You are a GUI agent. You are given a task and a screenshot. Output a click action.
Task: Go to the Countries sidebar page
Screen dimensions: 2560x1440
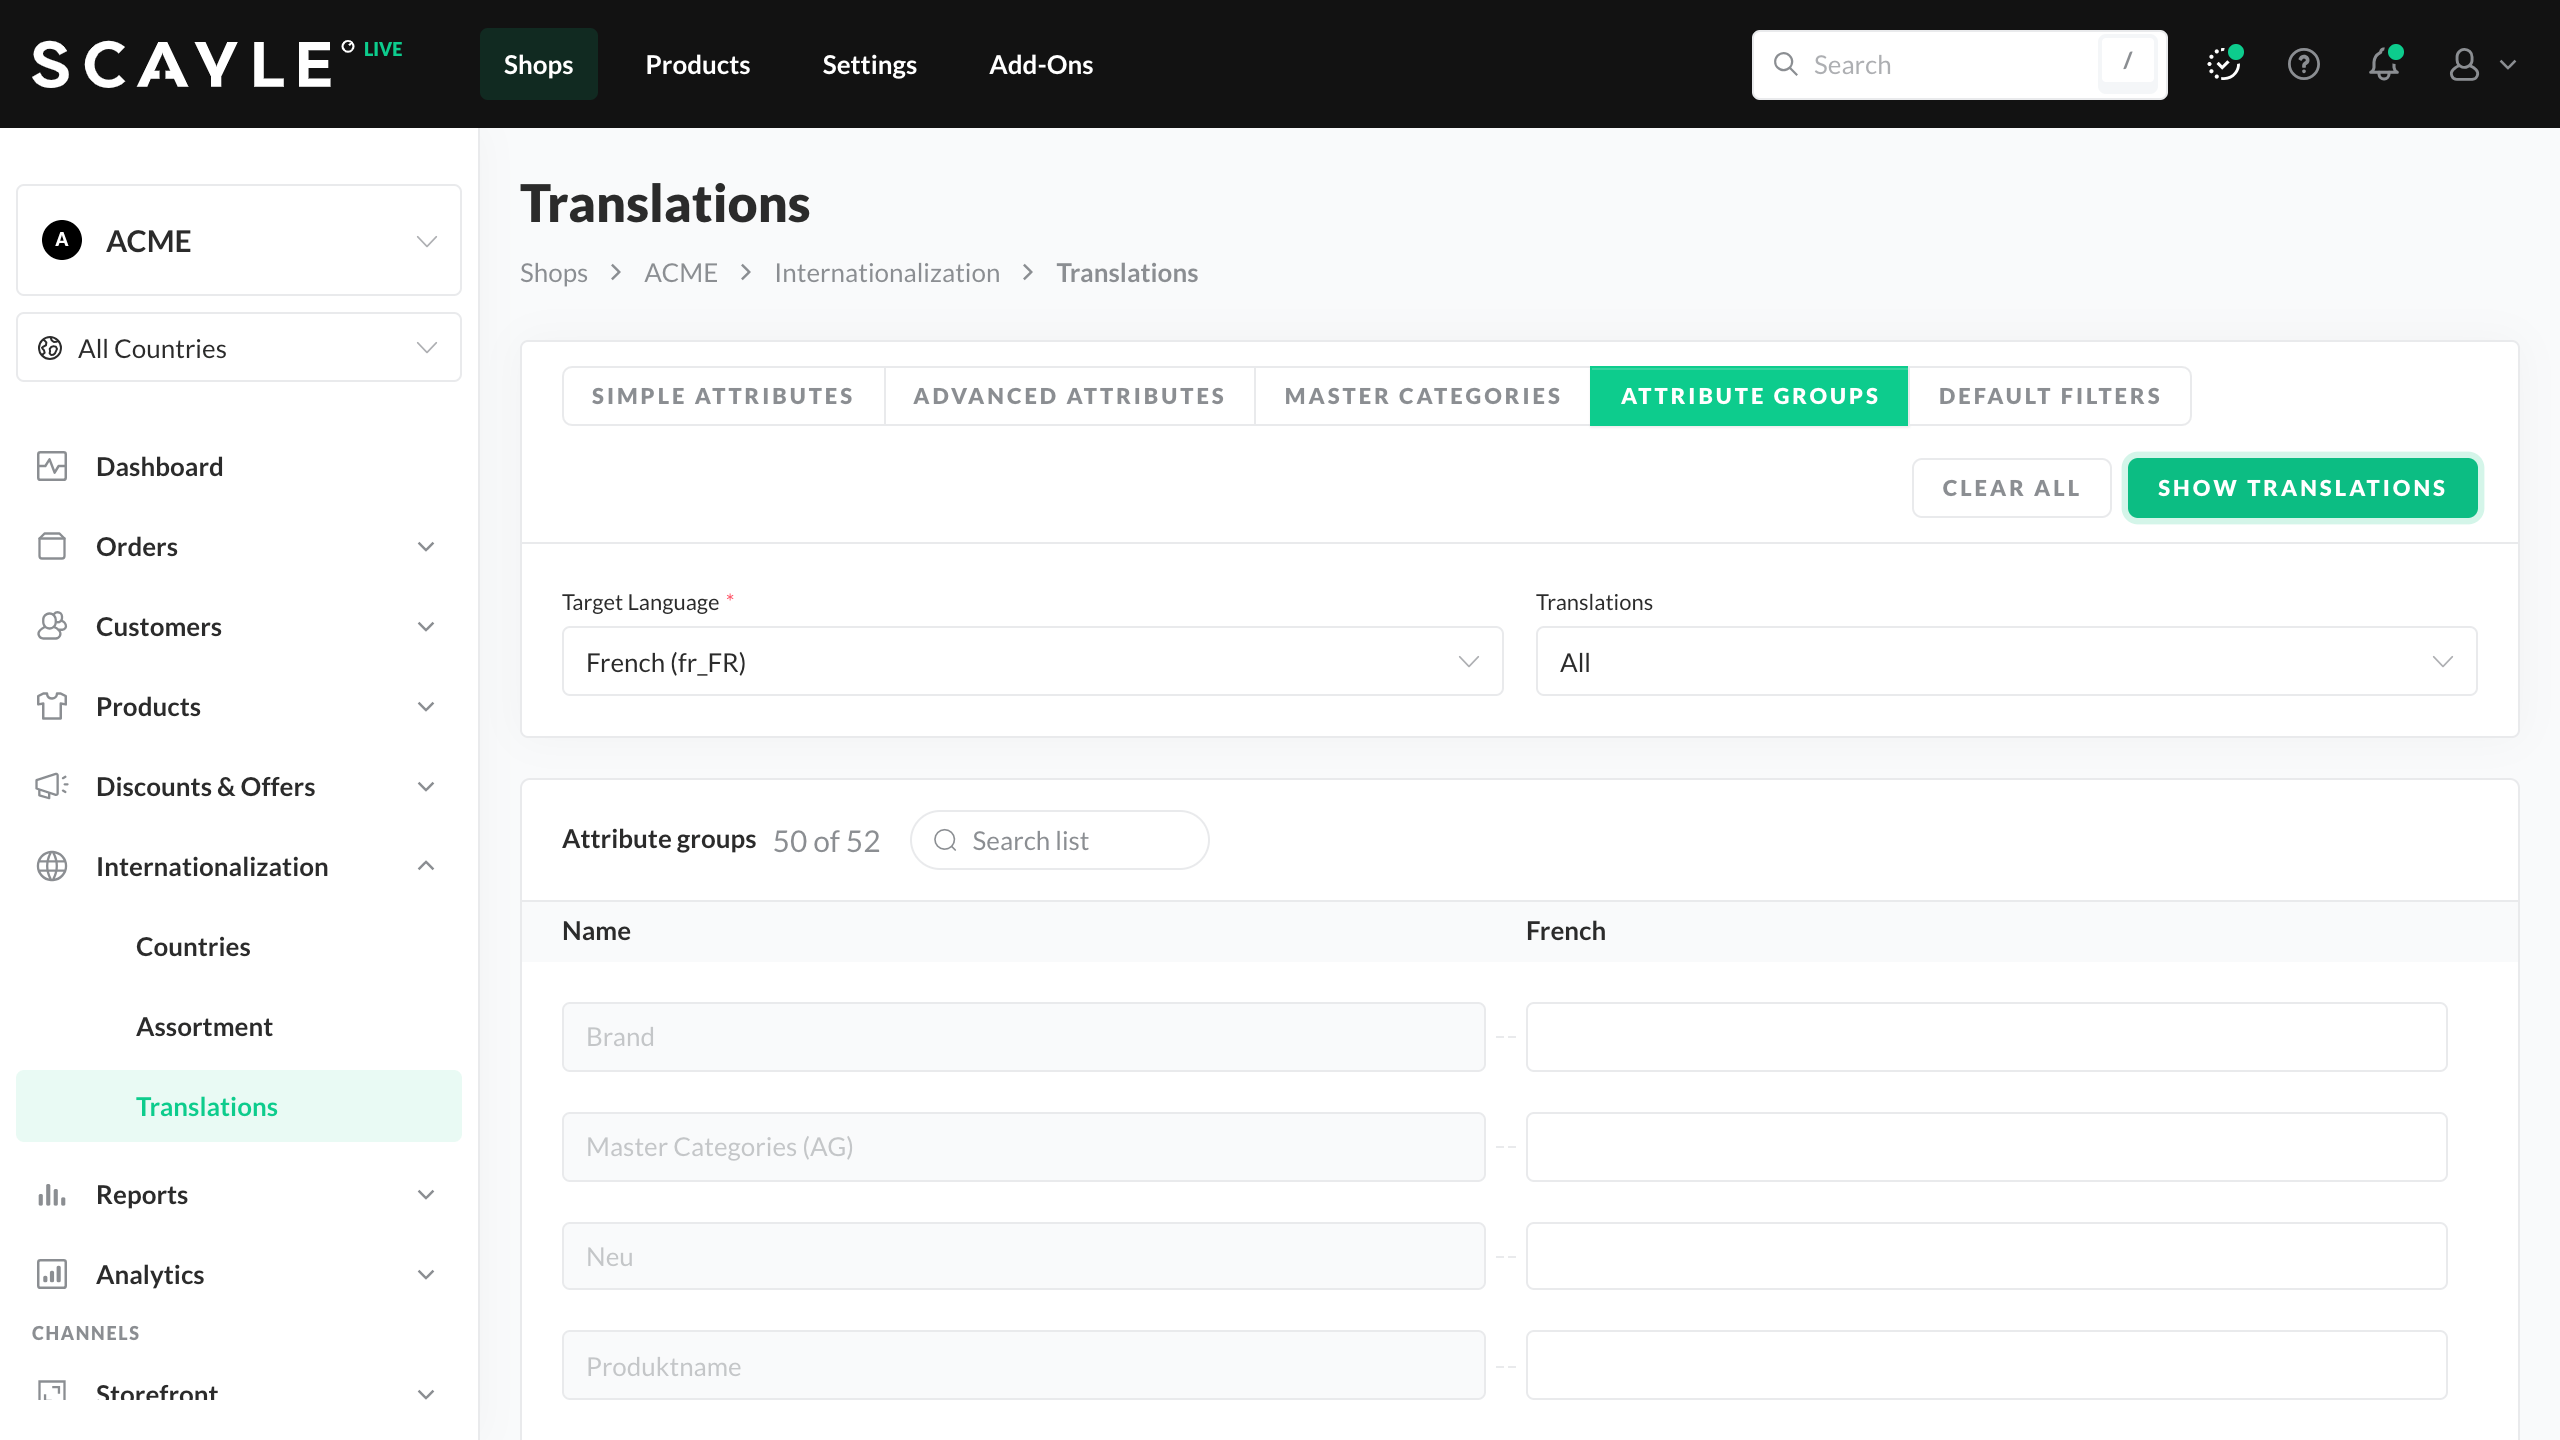point(193,946)
